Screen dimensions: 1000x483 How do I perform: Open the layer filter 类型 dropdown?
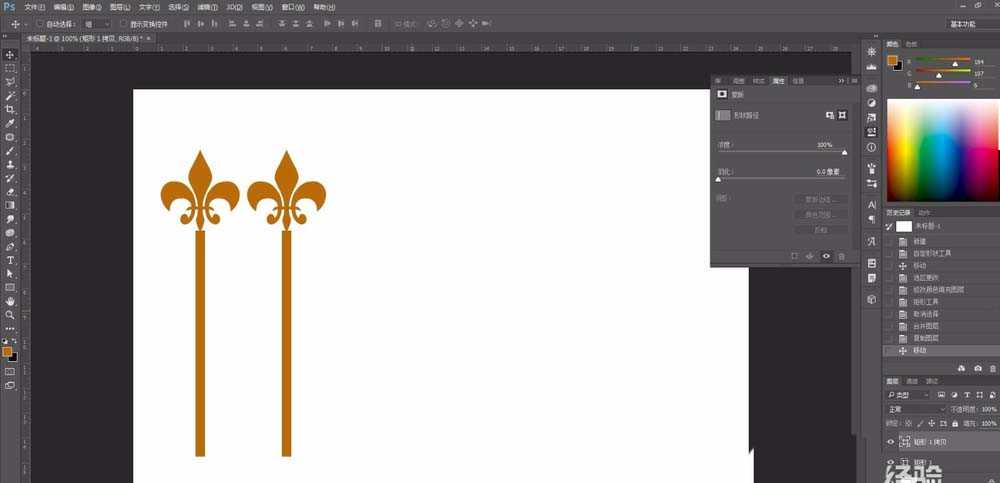[916, 395]
